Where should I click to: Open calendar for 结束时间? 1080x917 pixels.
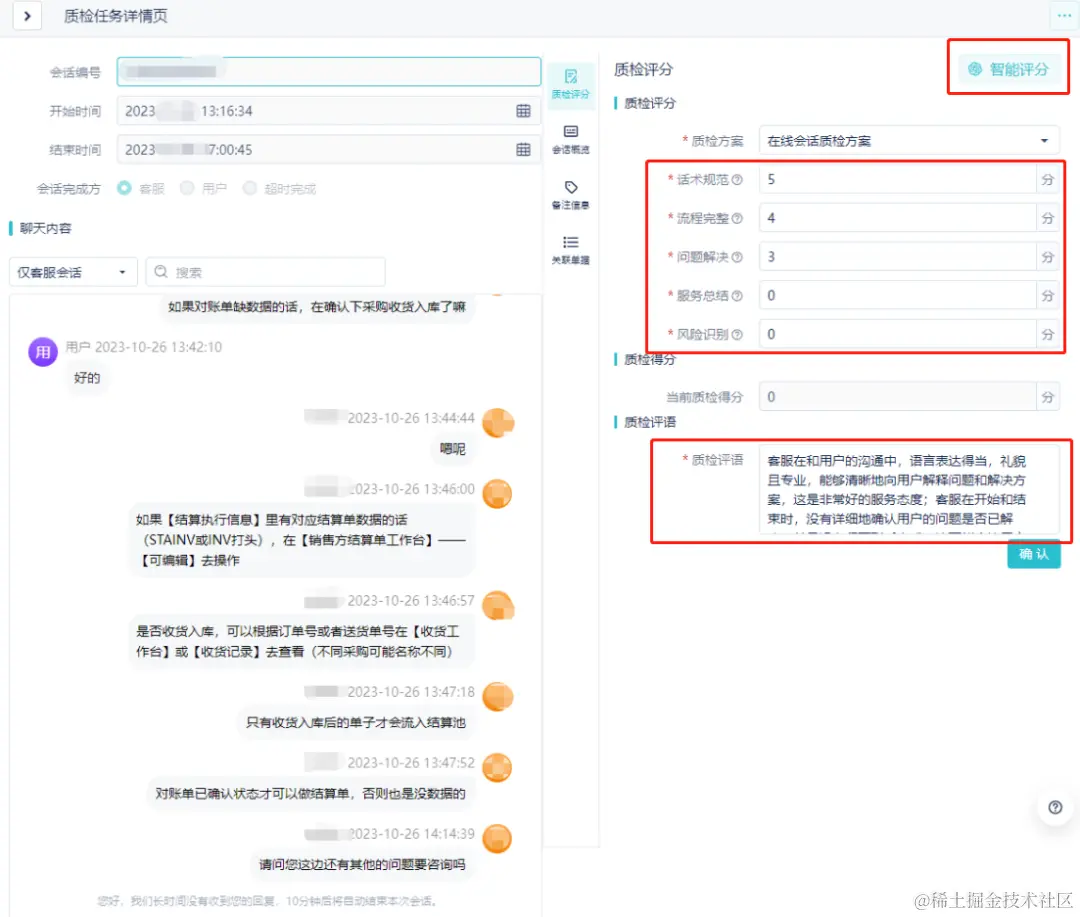(x=523, y=150)
